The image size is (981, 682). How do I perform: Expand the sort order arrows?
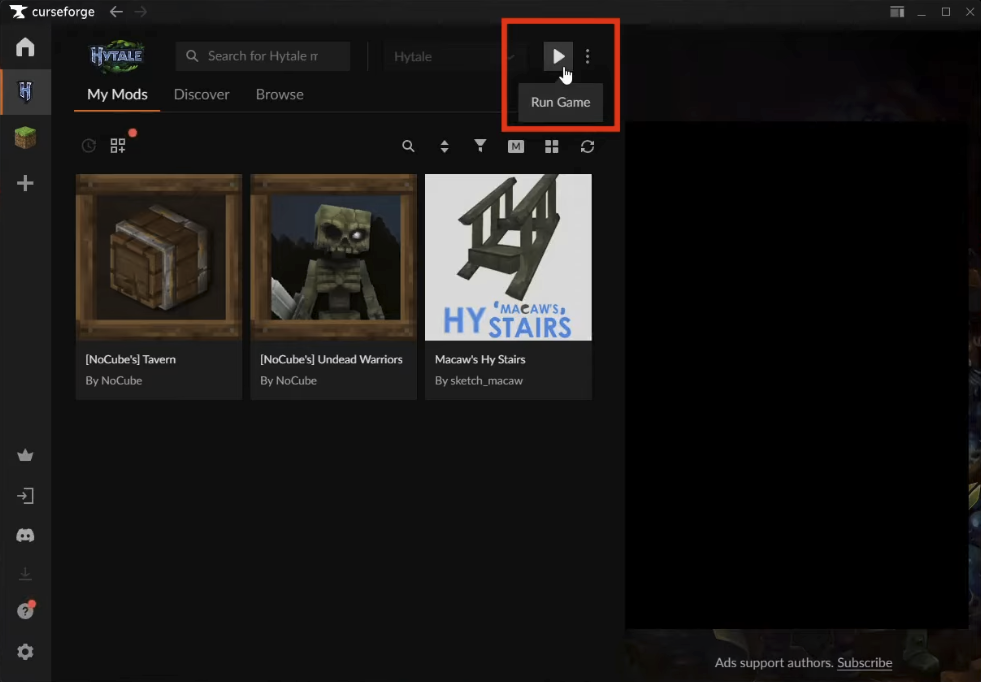click(x=444, y=147)
